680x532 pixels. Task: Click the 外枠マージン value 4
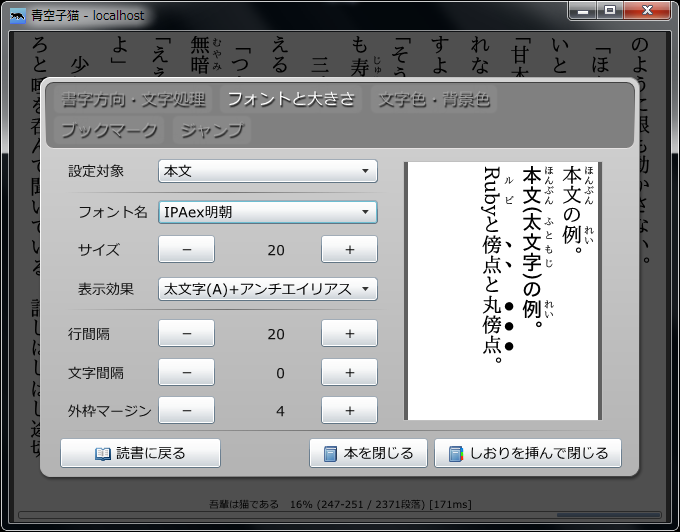click(280, 411)
